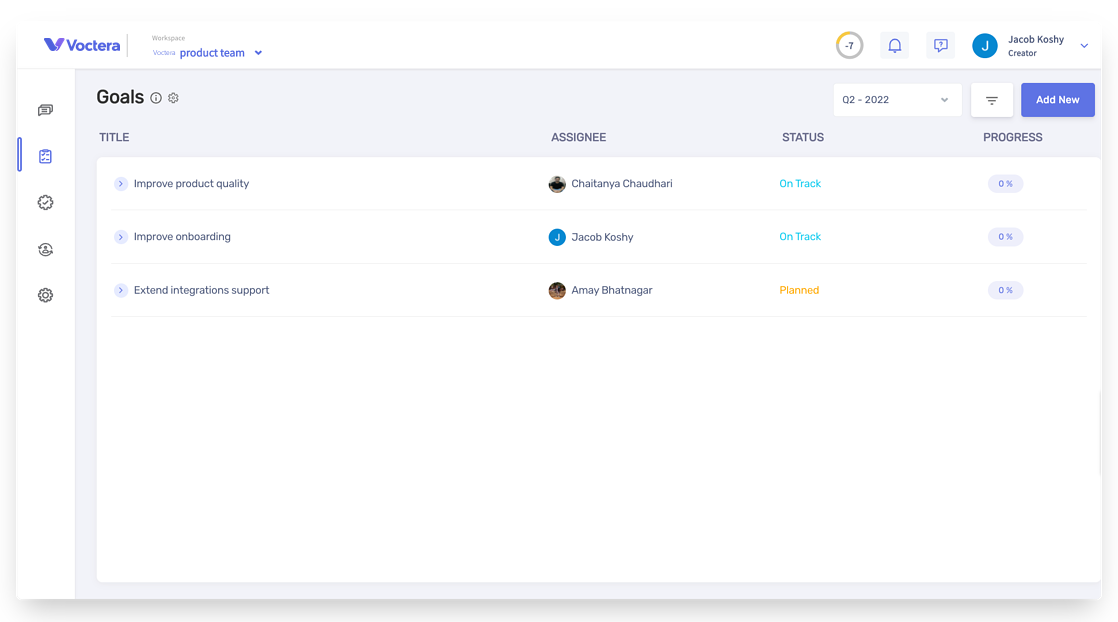
Task: Click the Voctera logo
Action: click(82, 45)
